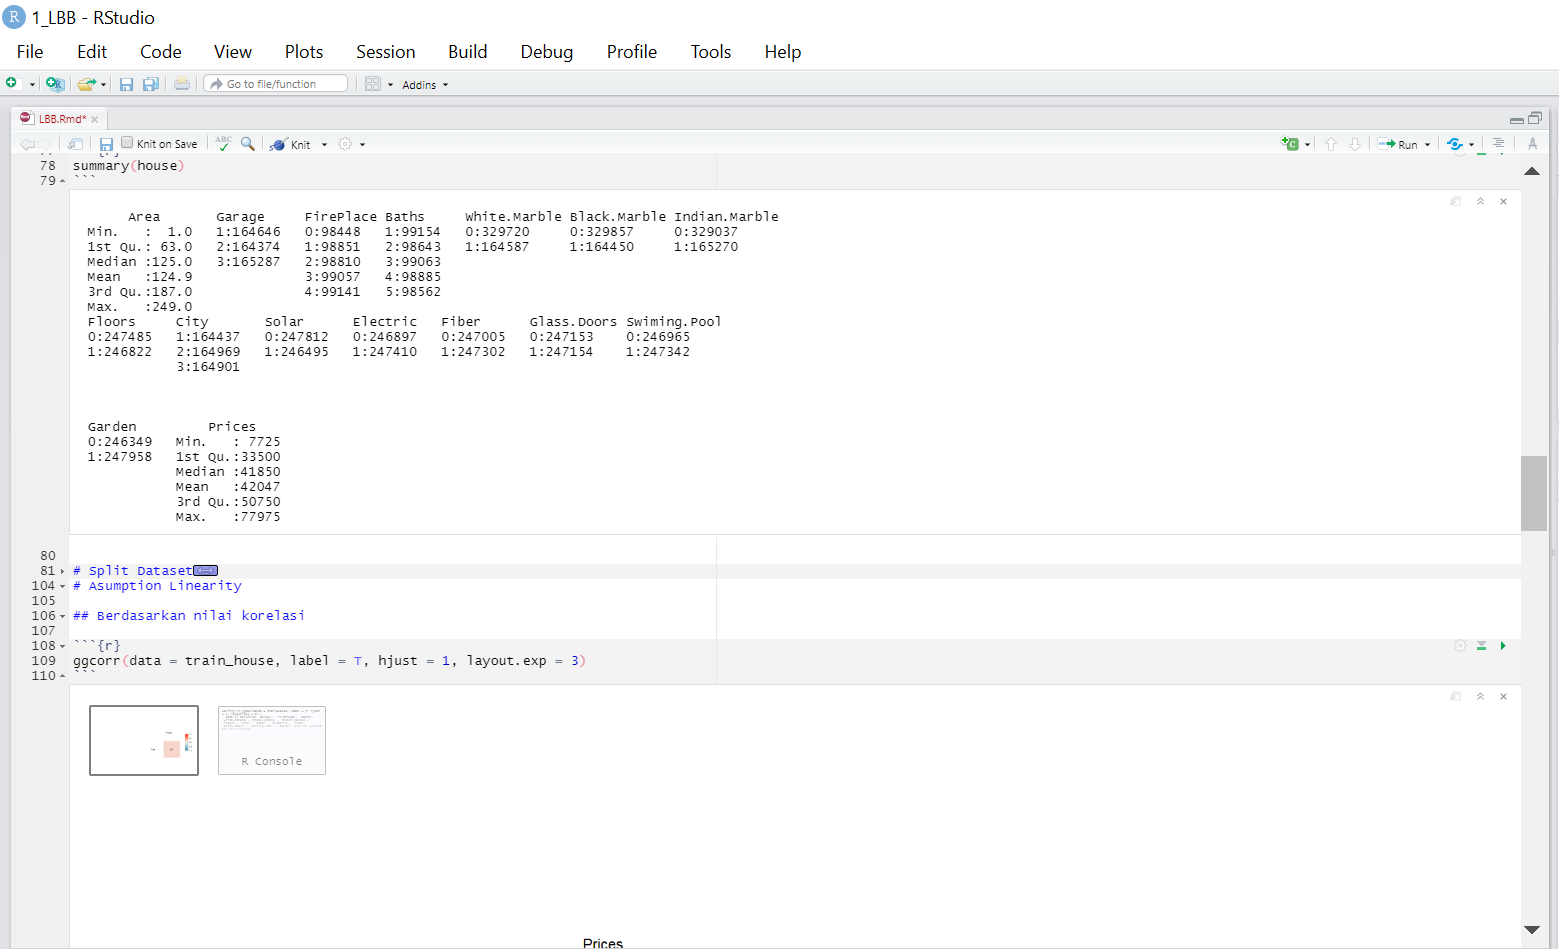Jump to the next chunk with the down arrow
This screenshot has width=1559, height=949.
[1356, 144]
